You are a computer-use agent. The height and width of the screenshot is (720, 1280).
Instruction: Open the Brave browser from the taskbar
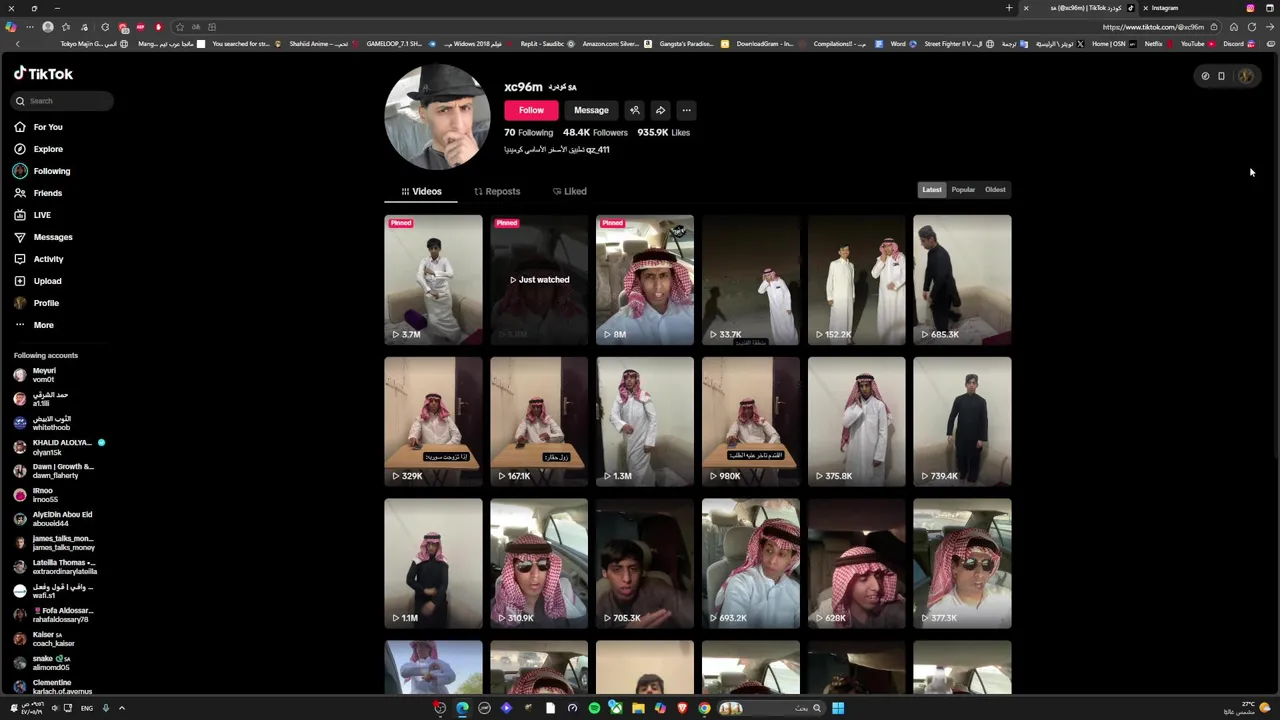coord(683,708)
